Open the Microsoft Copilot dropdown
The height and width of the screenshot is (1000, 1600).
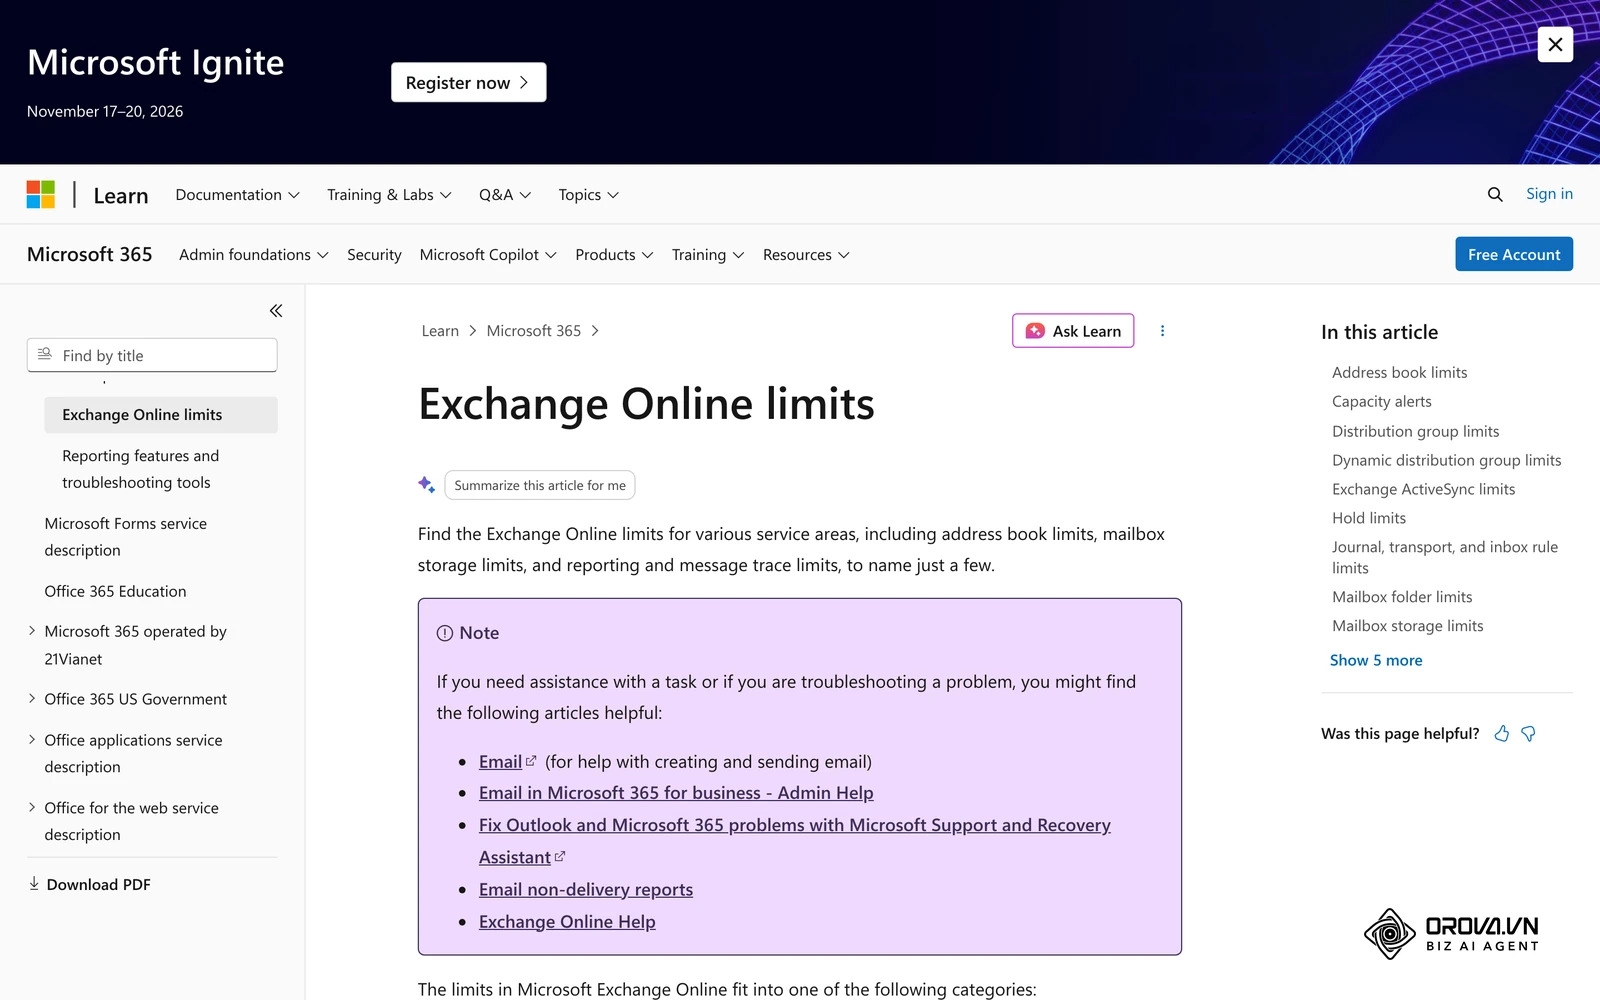[x=488, y=255]
